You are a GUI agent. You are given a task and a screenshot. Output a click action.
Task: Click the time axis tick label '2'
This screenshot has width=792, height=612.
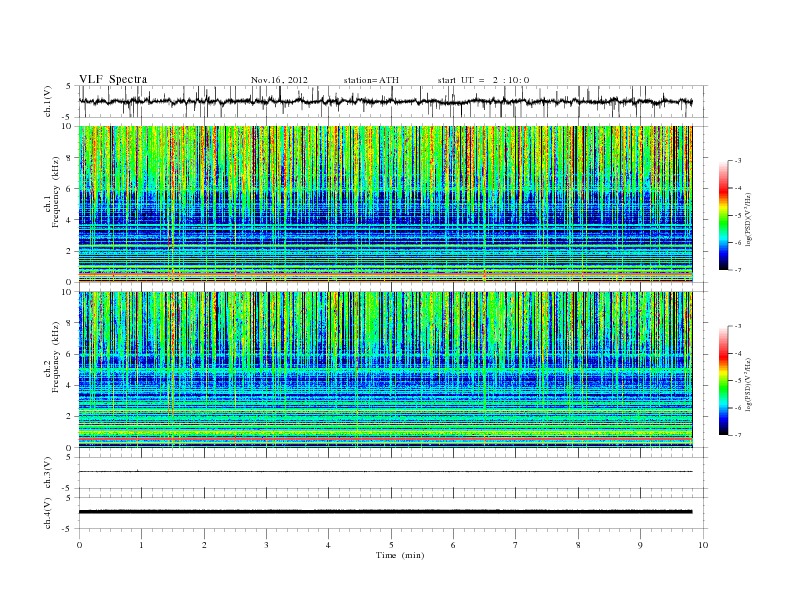point(204,545)
